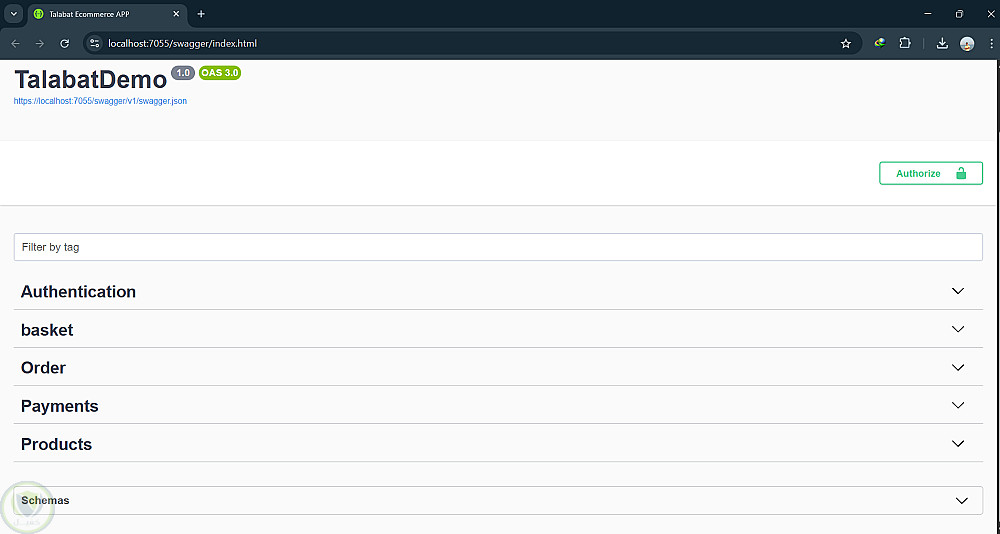Screen dimensions: 1000x534
Task: Click the OAS 3.0 badge
Action: 220,73
